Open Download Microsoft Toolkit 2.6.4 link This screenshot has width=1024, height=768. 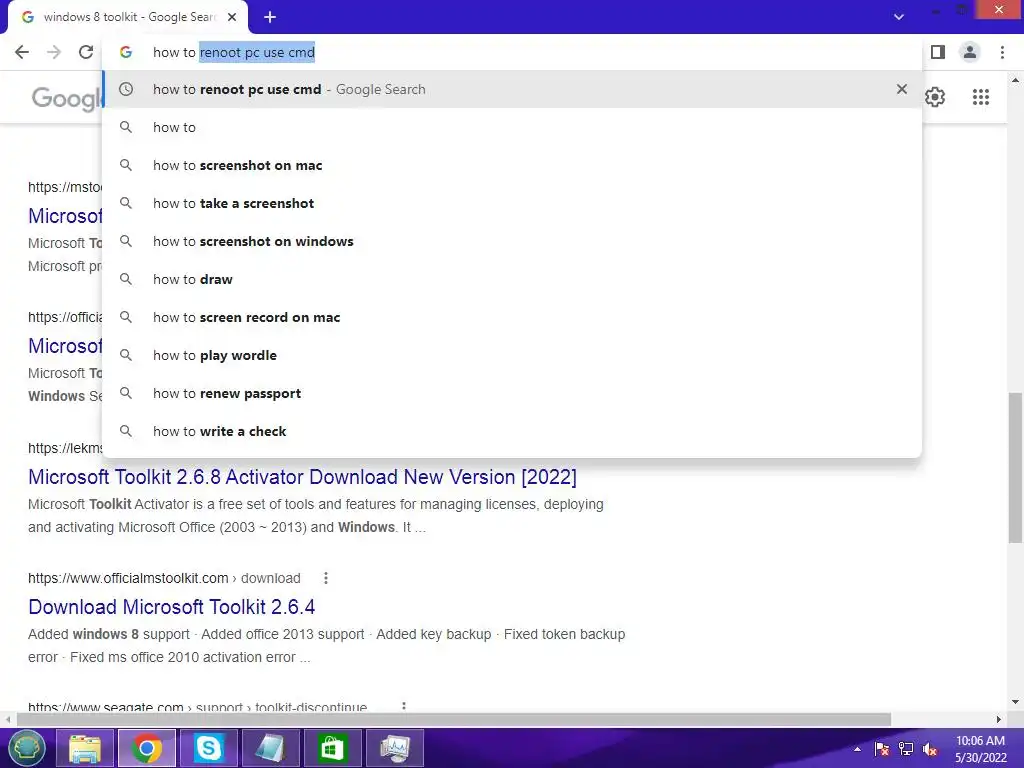[172, 607]
